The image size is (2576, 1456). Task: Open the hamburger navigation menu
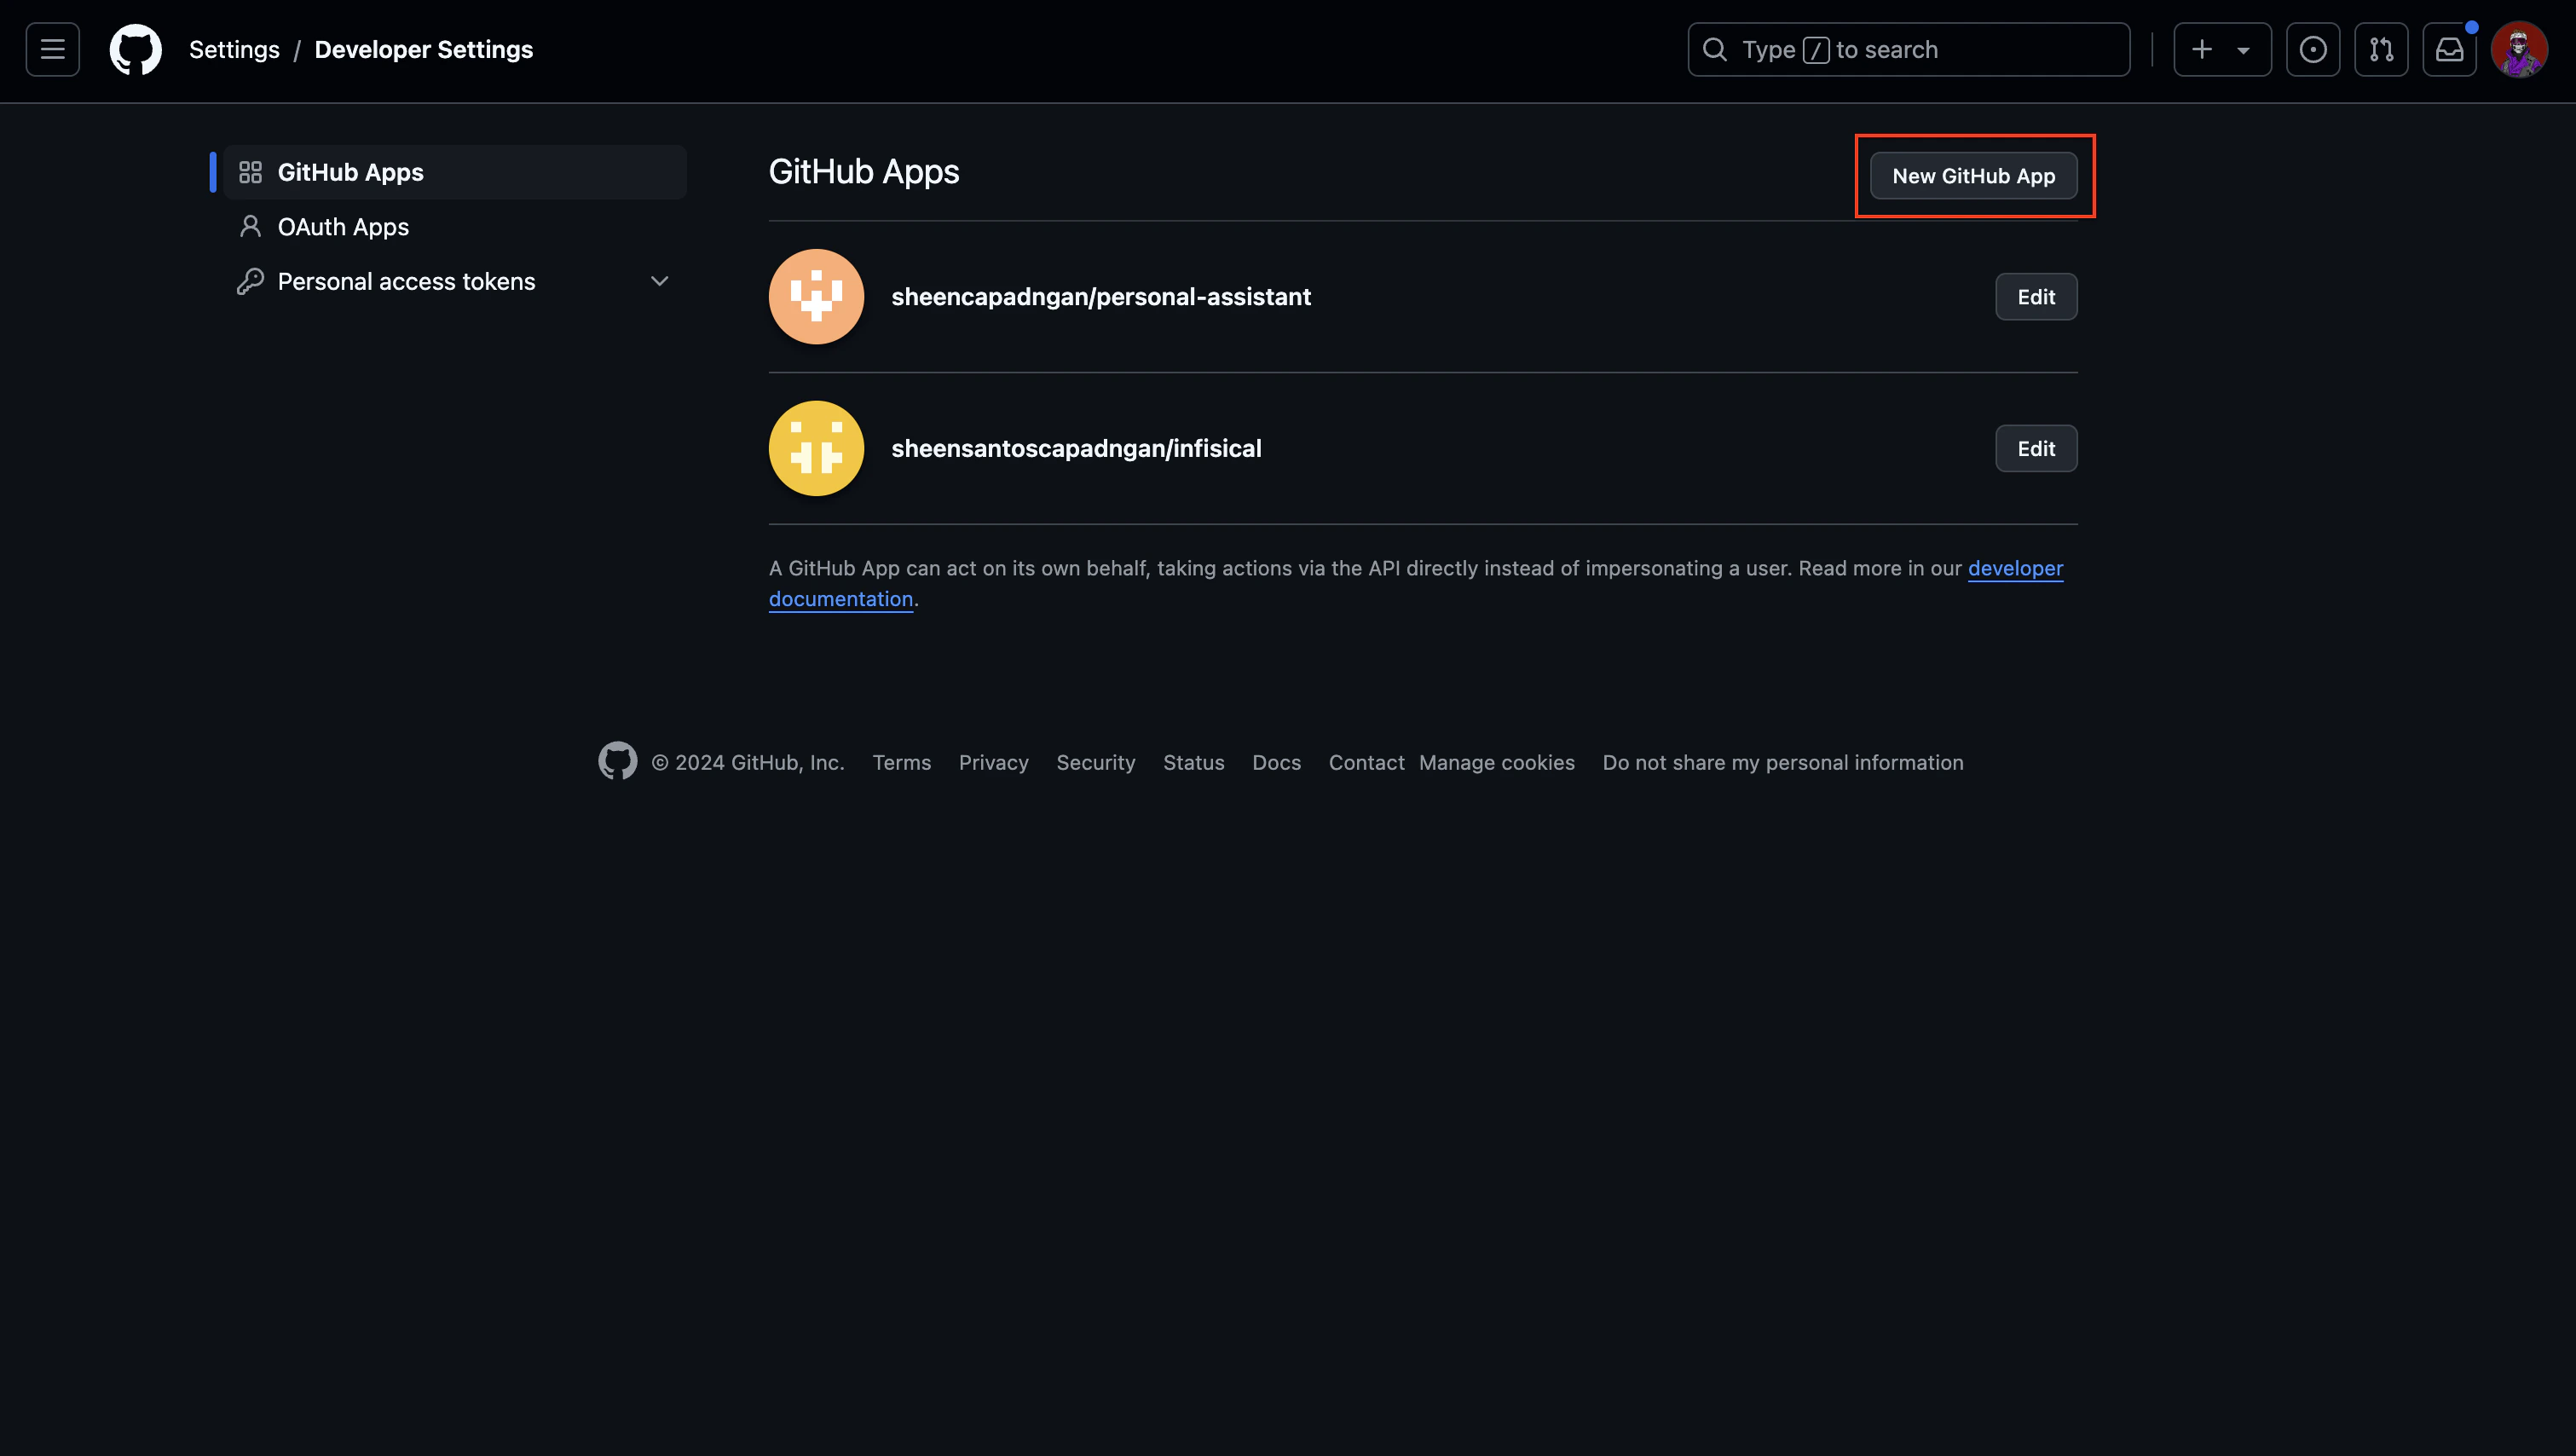[53, 49]
